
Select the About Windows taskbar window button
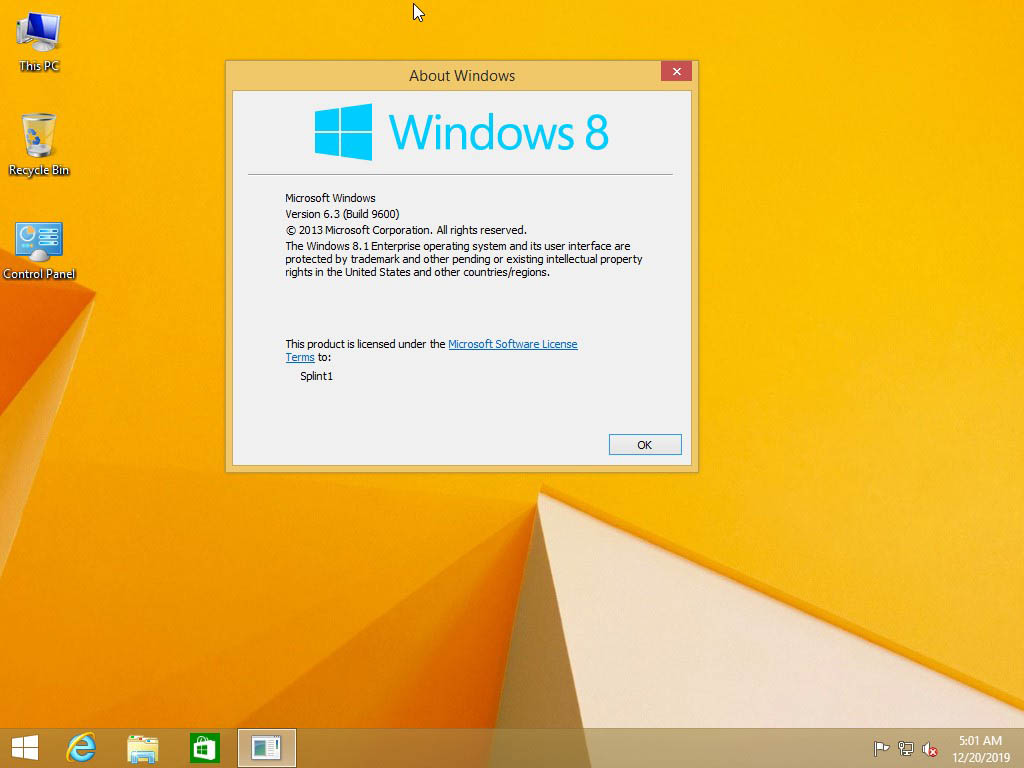[266, 748]
